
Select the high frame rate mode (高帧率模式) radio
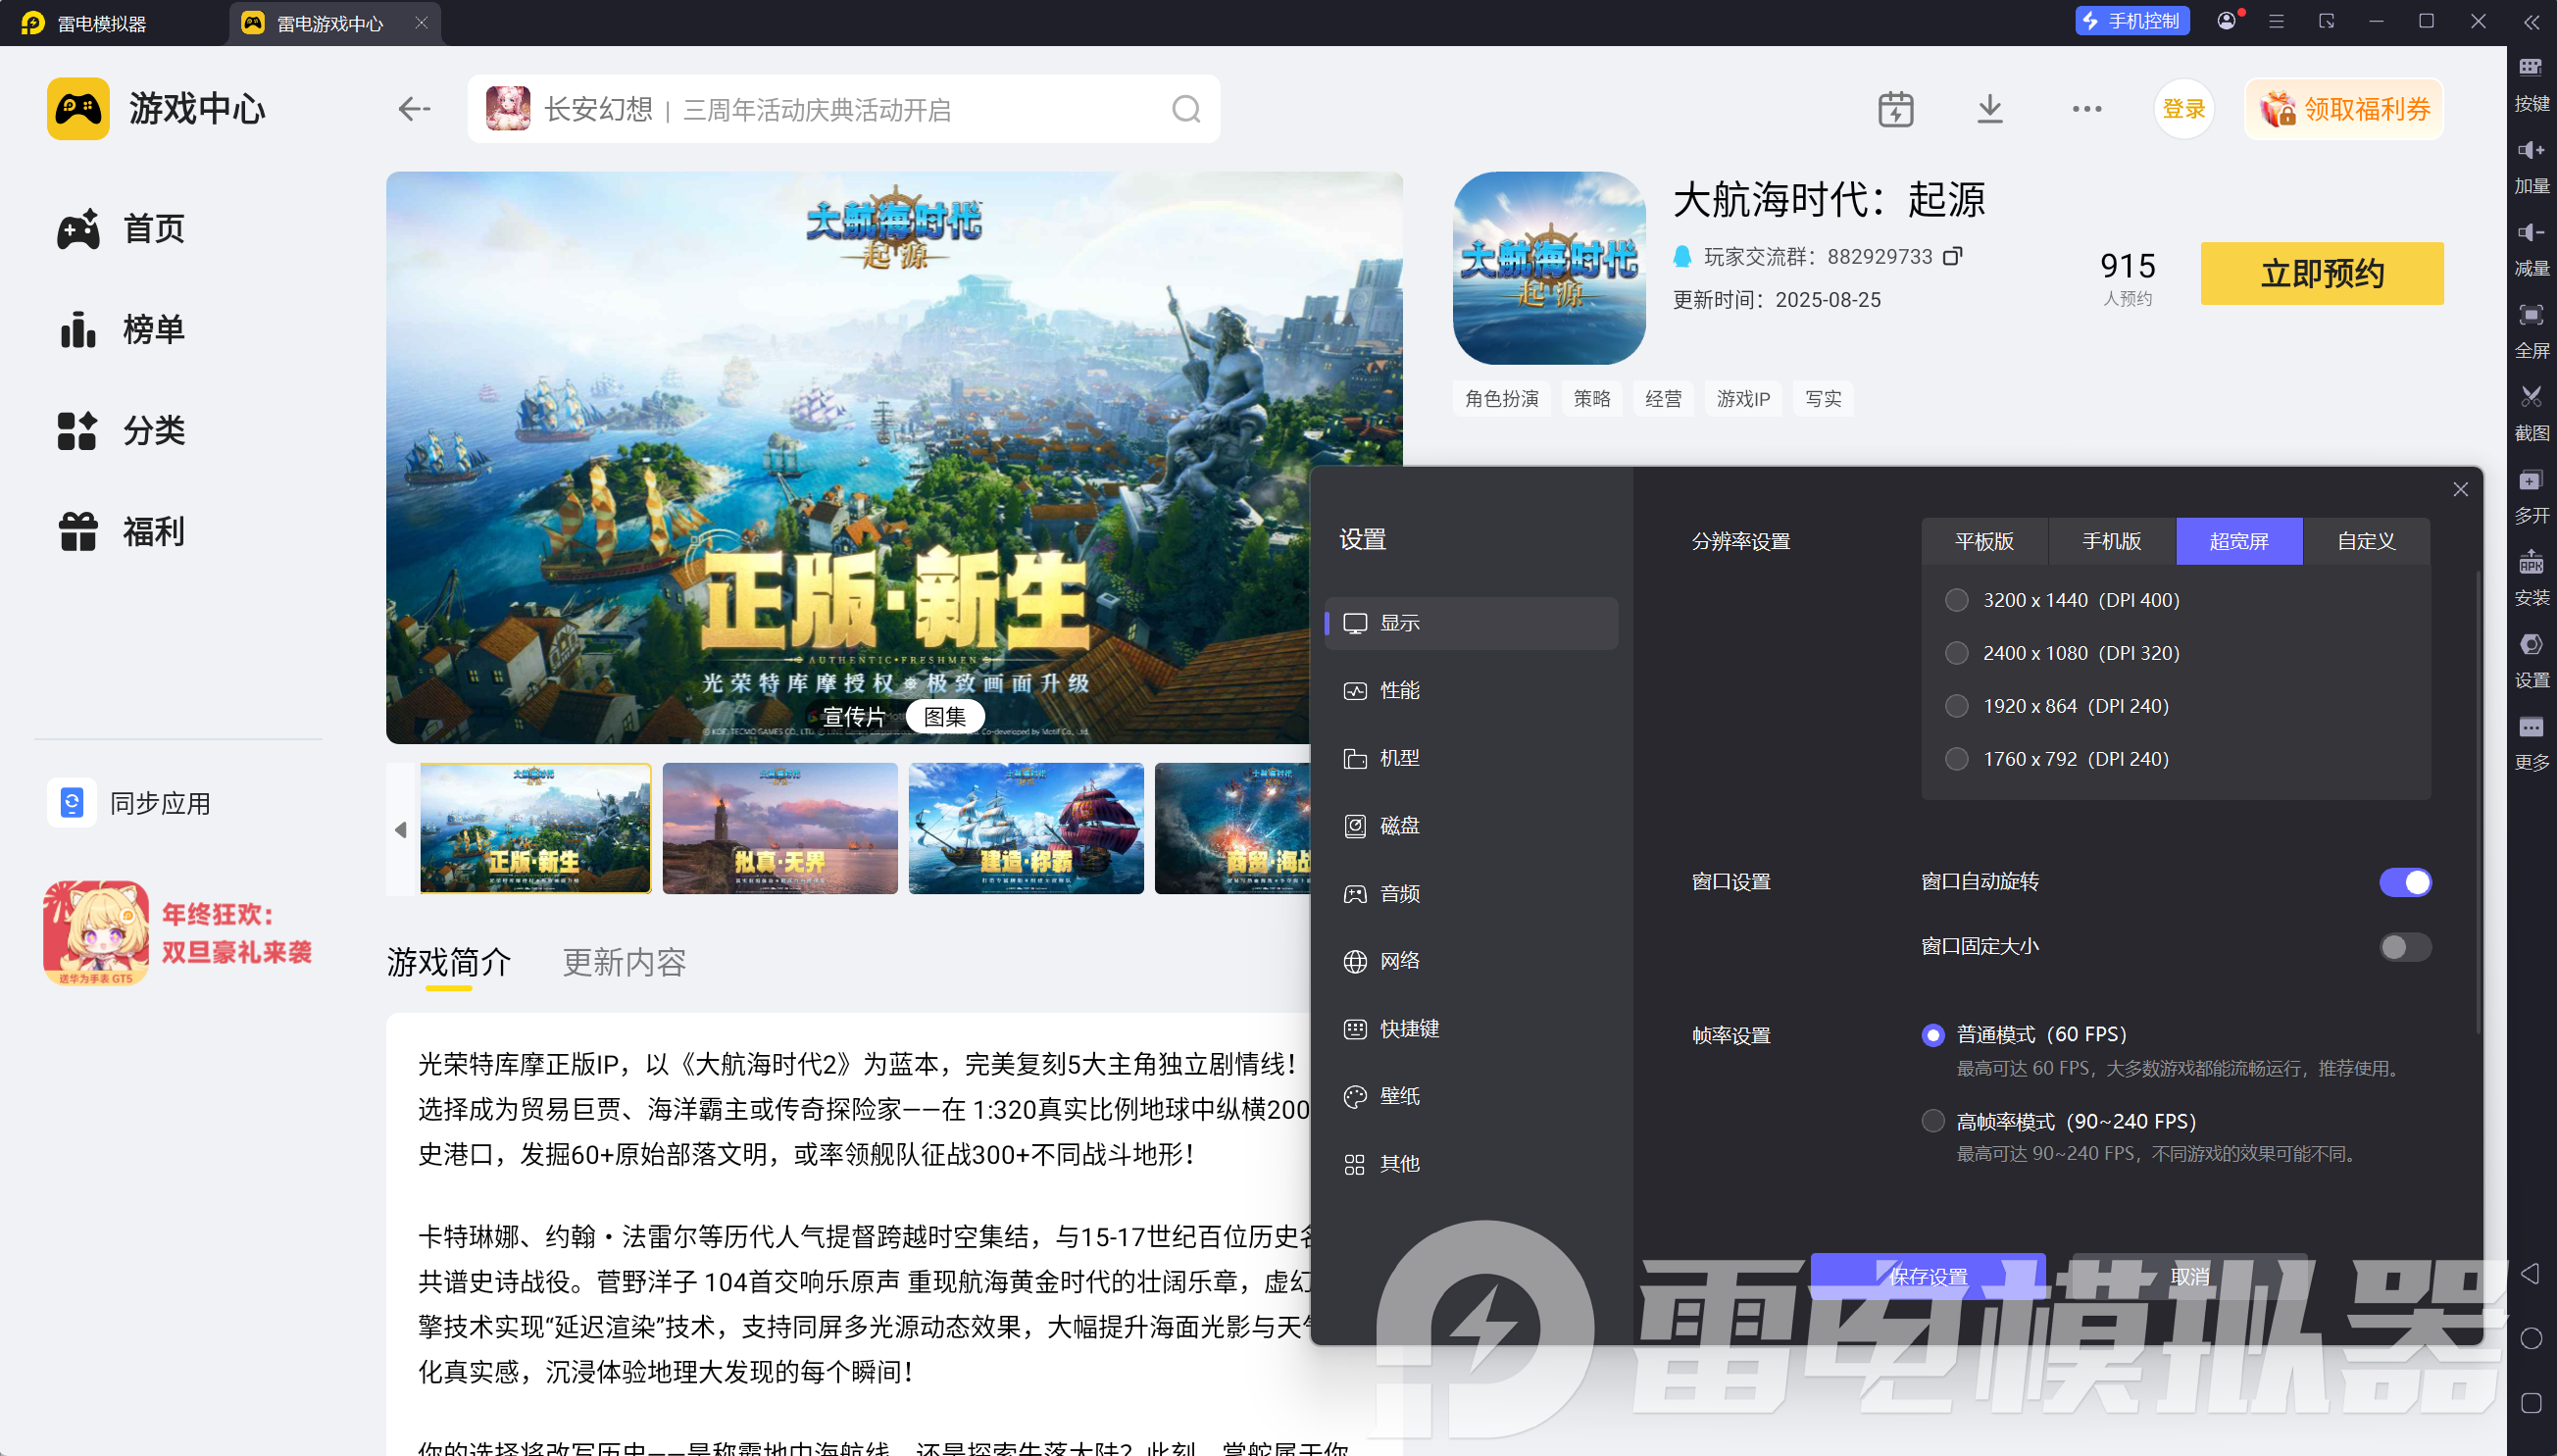[x=1933, y=1121]
